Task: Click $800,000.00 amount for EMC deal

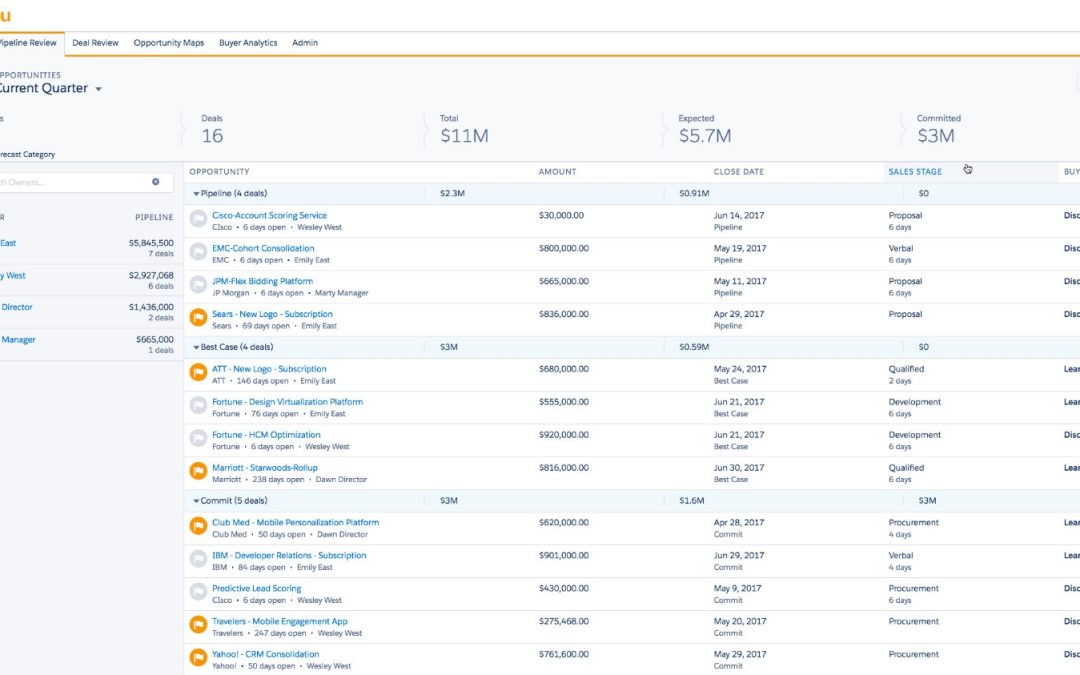Action: click(563, 249)
